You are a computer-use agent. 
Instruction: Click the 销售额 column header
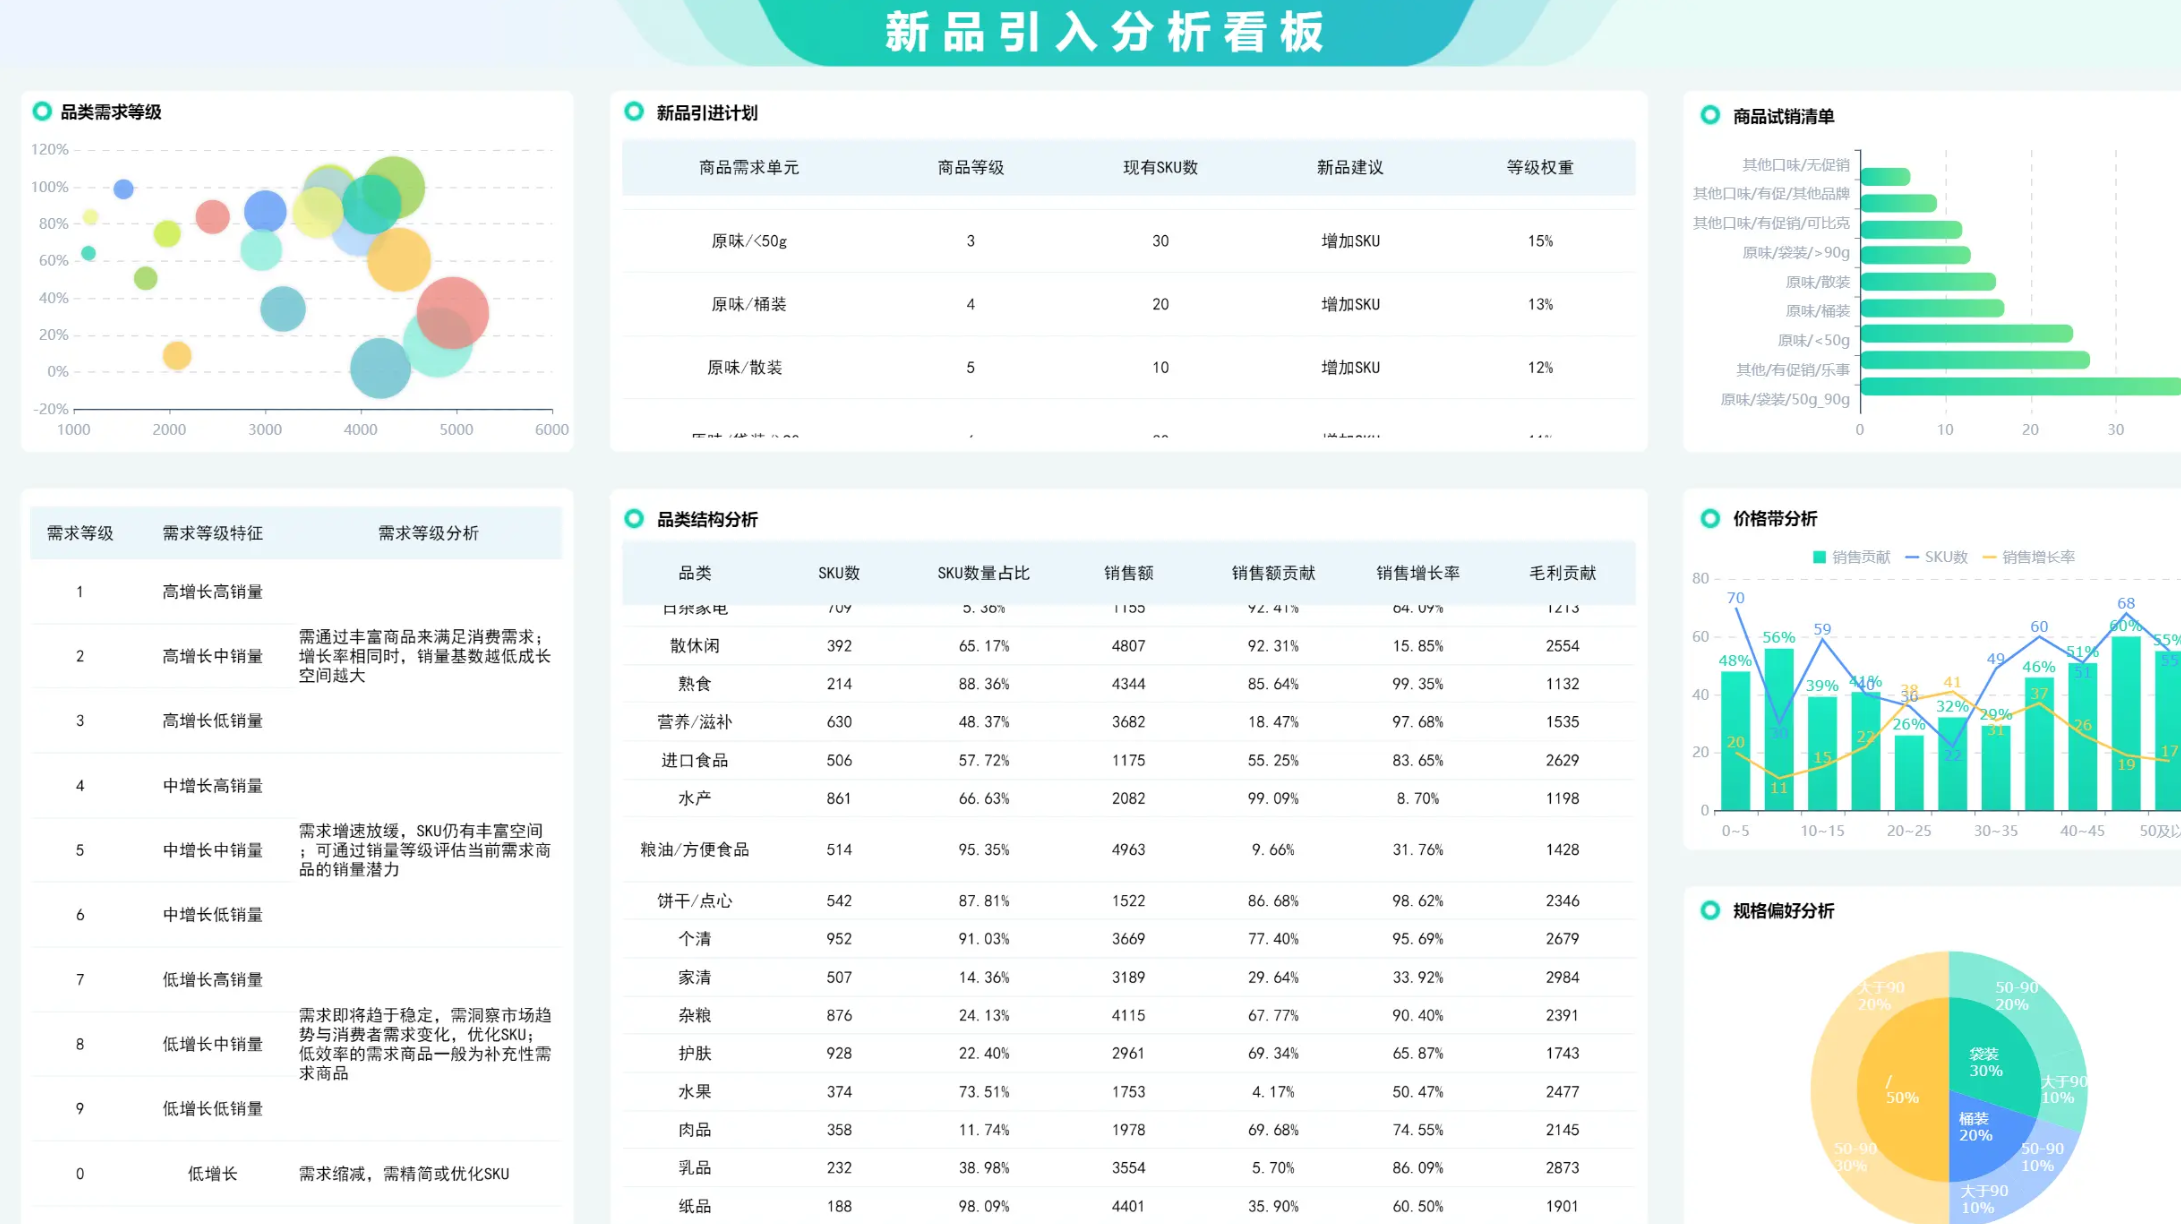click(1128, 573)
